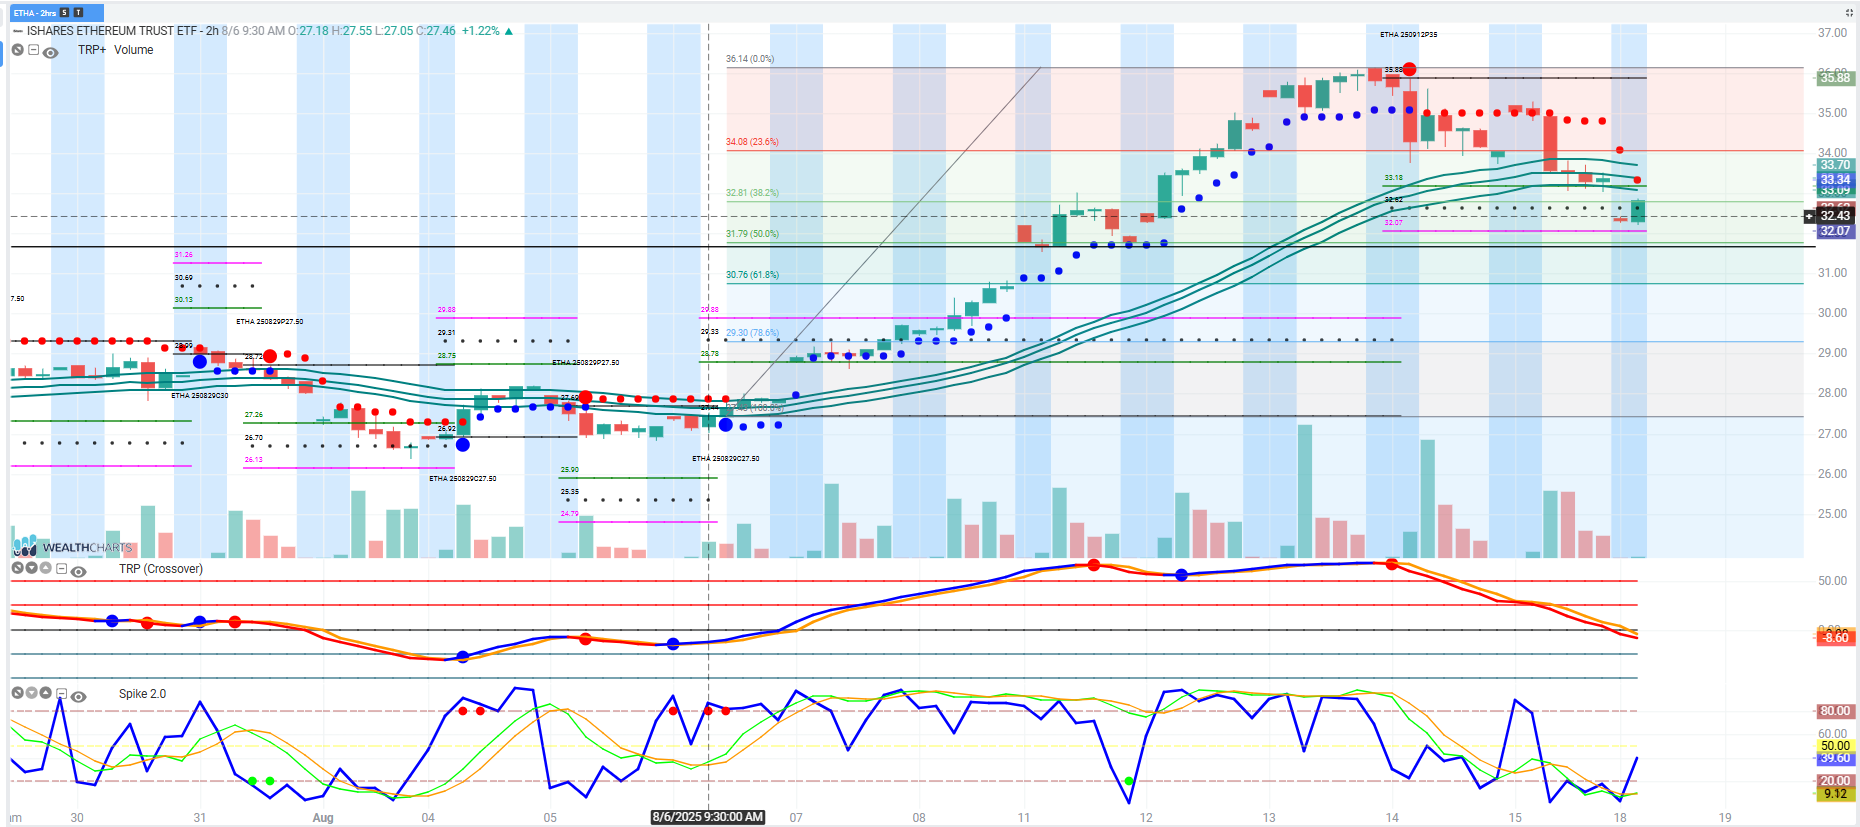This screenshot has width=1860, height=827.
Task: Click the ETHA 250829C30 option label
Action: pyautogui.click(x=200, y=396)
